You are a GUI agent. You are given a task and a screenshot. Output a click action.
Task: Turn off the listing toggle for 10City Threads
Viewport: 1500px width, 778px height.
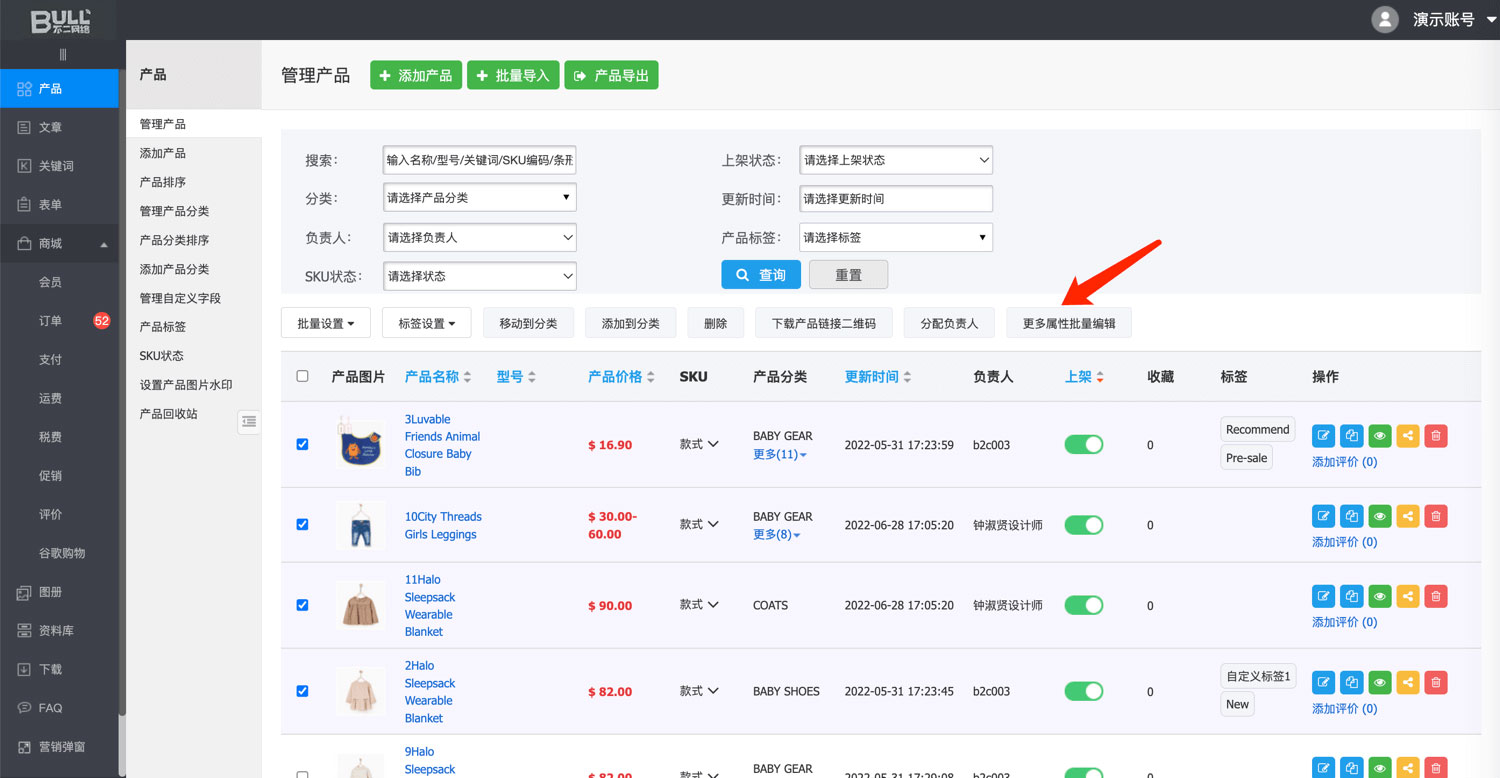(x=1083, y=525)
